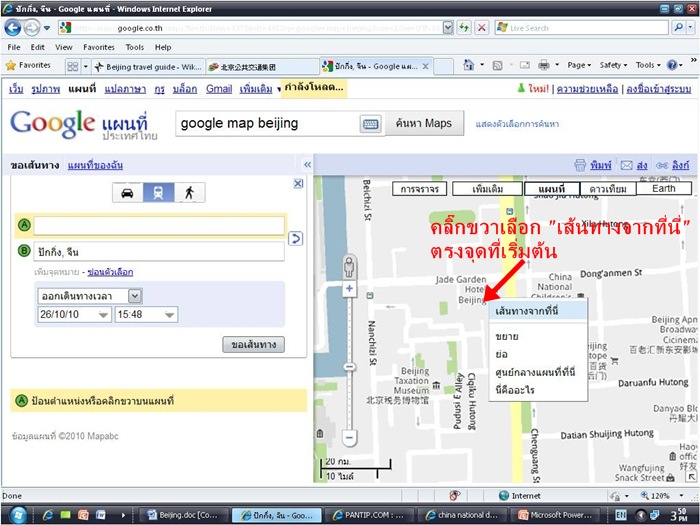The width and height of the screenshot is (700, 525).
Task: Click the Stop loading X icon
Action: [481, 28]
